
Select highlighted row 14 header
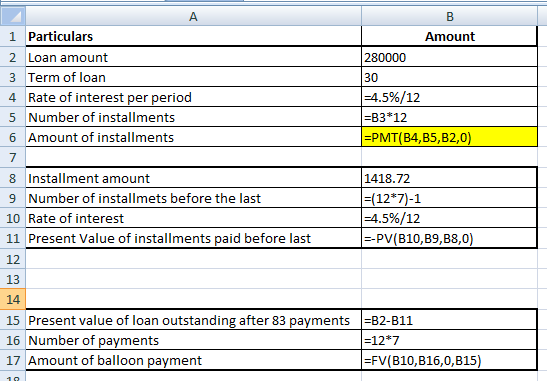tap(13, 299)
